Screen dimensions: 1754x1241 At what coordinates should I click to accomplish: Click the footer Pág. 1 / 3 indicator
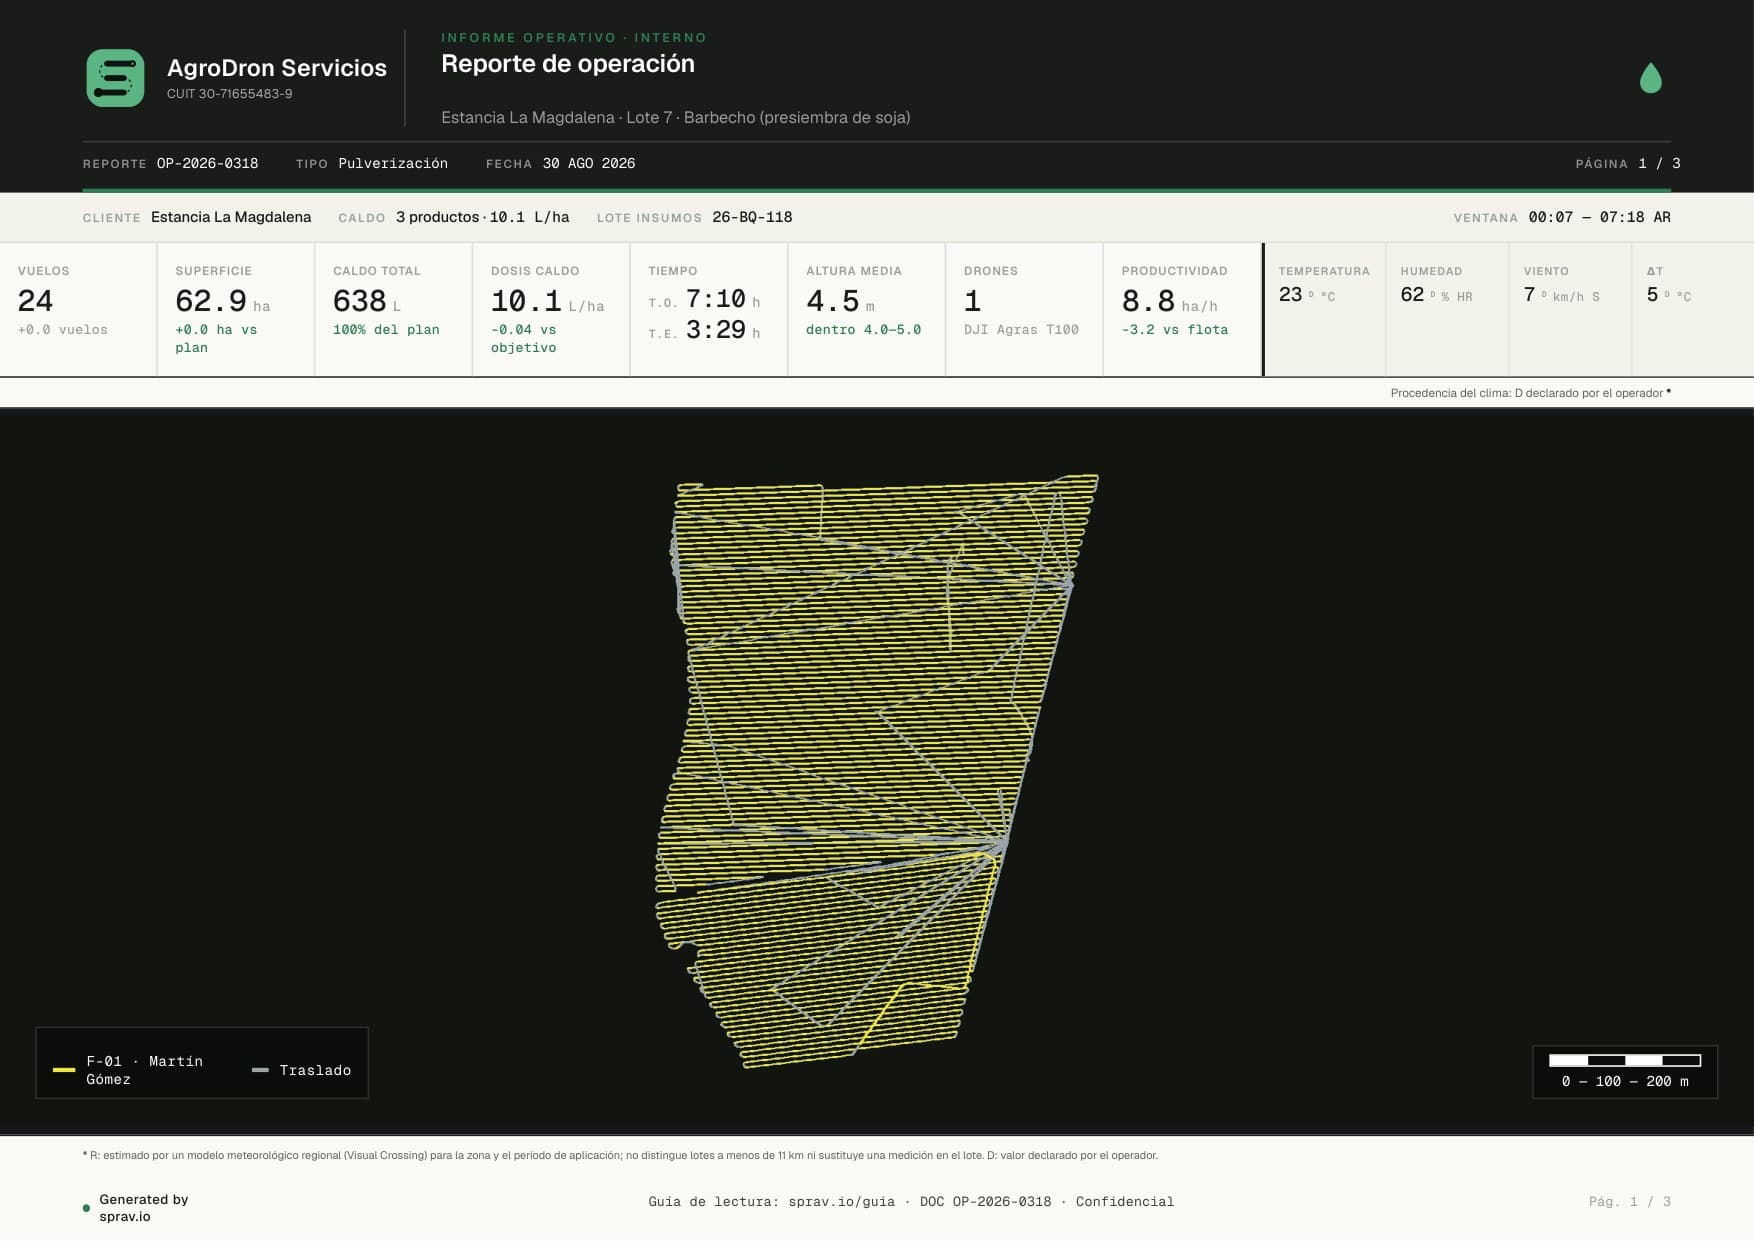pos(1630,1202)
